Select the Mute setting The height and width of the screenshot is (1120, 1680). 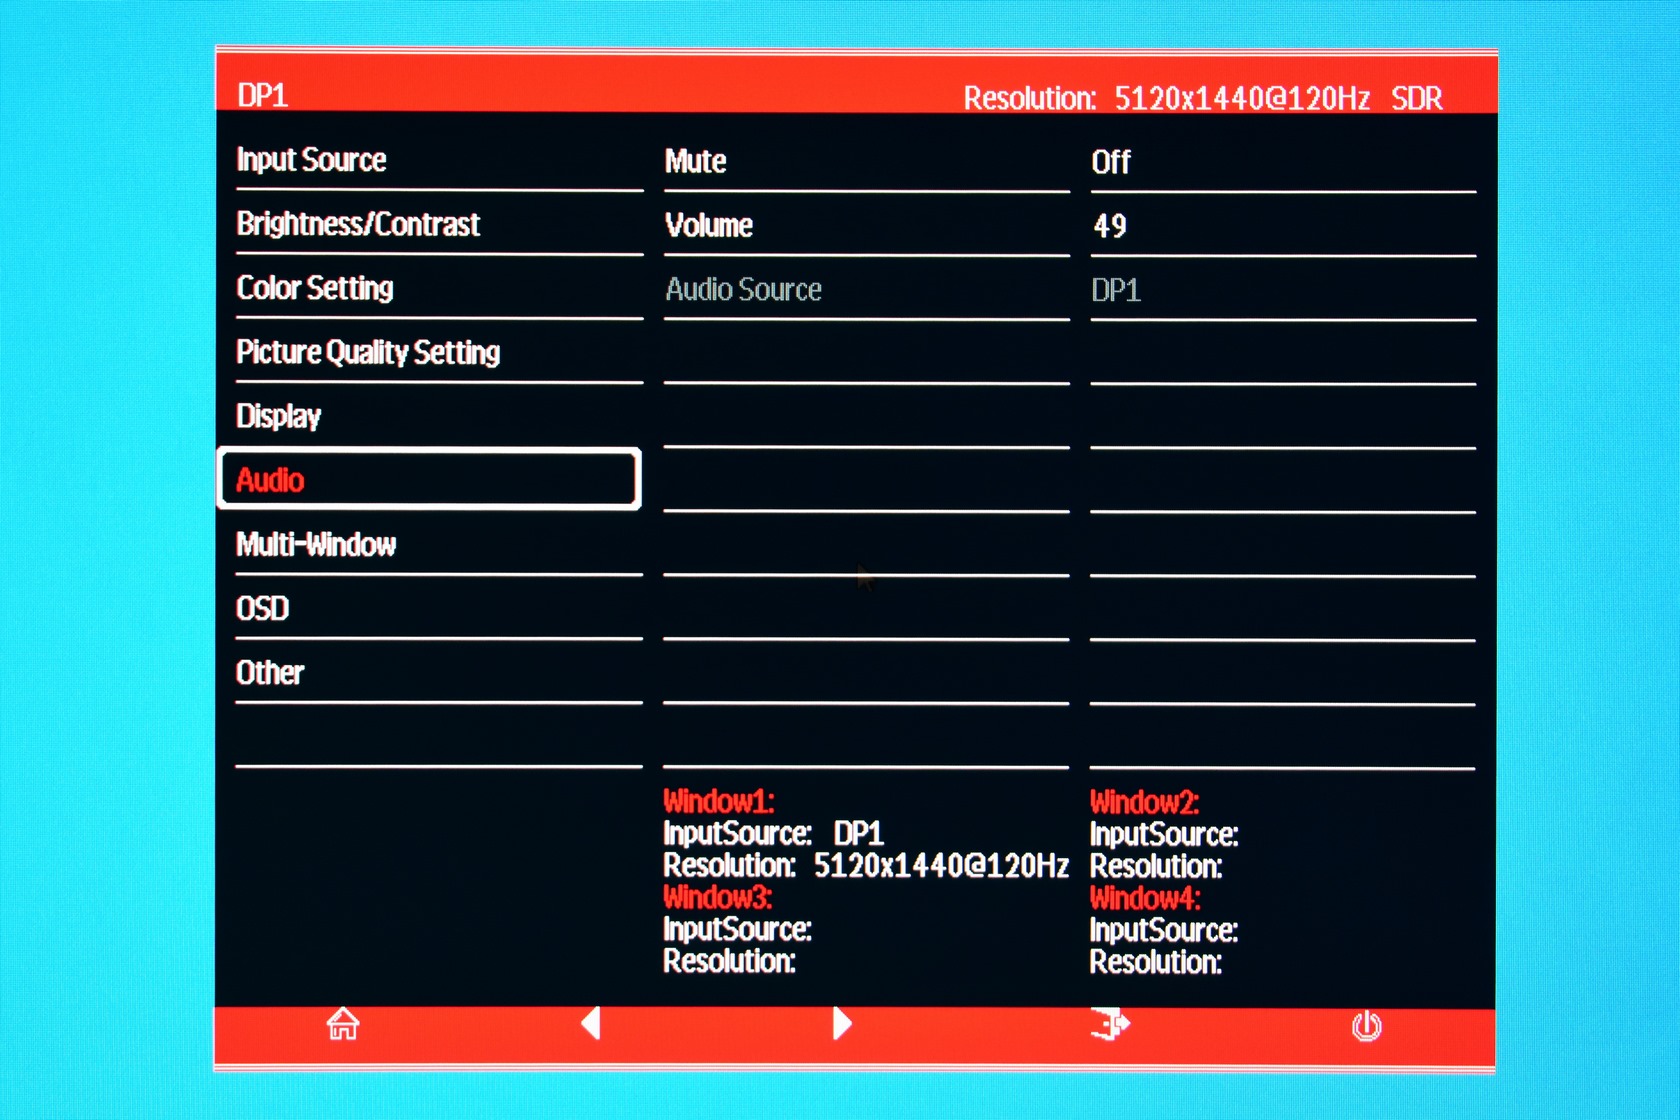[696, 161]
